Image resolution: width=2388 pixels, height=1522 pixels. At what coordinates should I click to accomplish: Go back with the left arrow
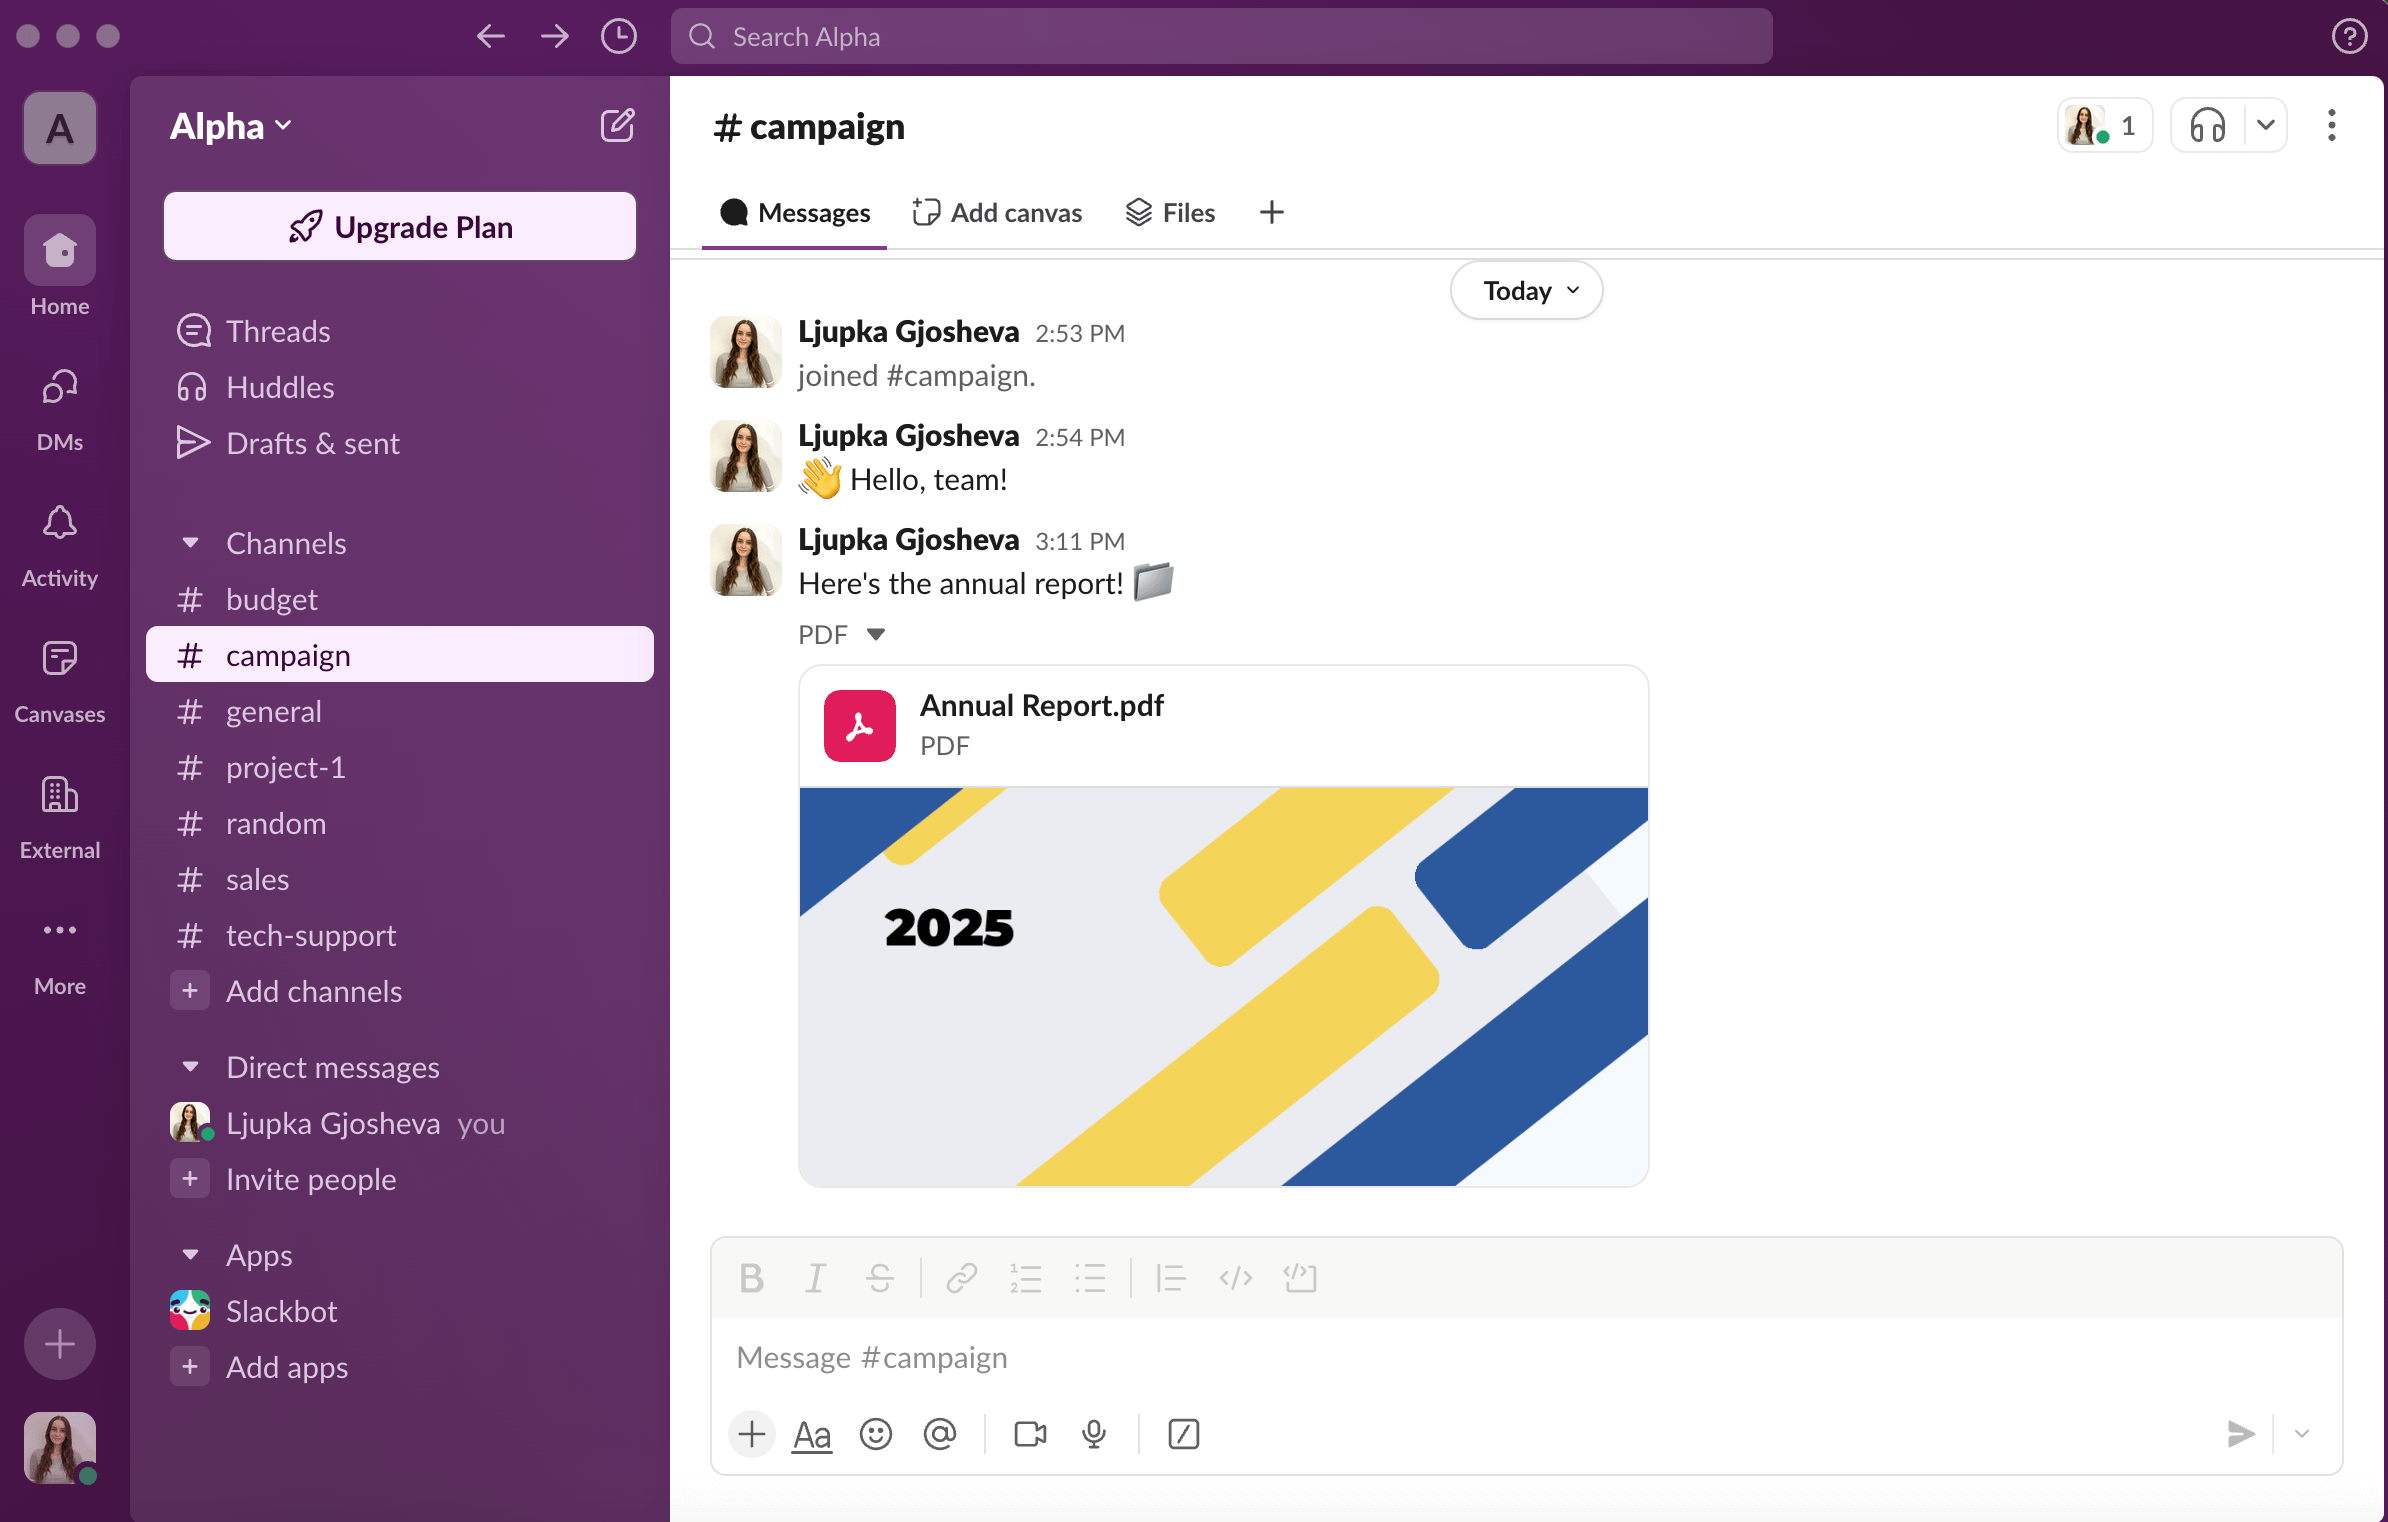click(x=490, y=37)
